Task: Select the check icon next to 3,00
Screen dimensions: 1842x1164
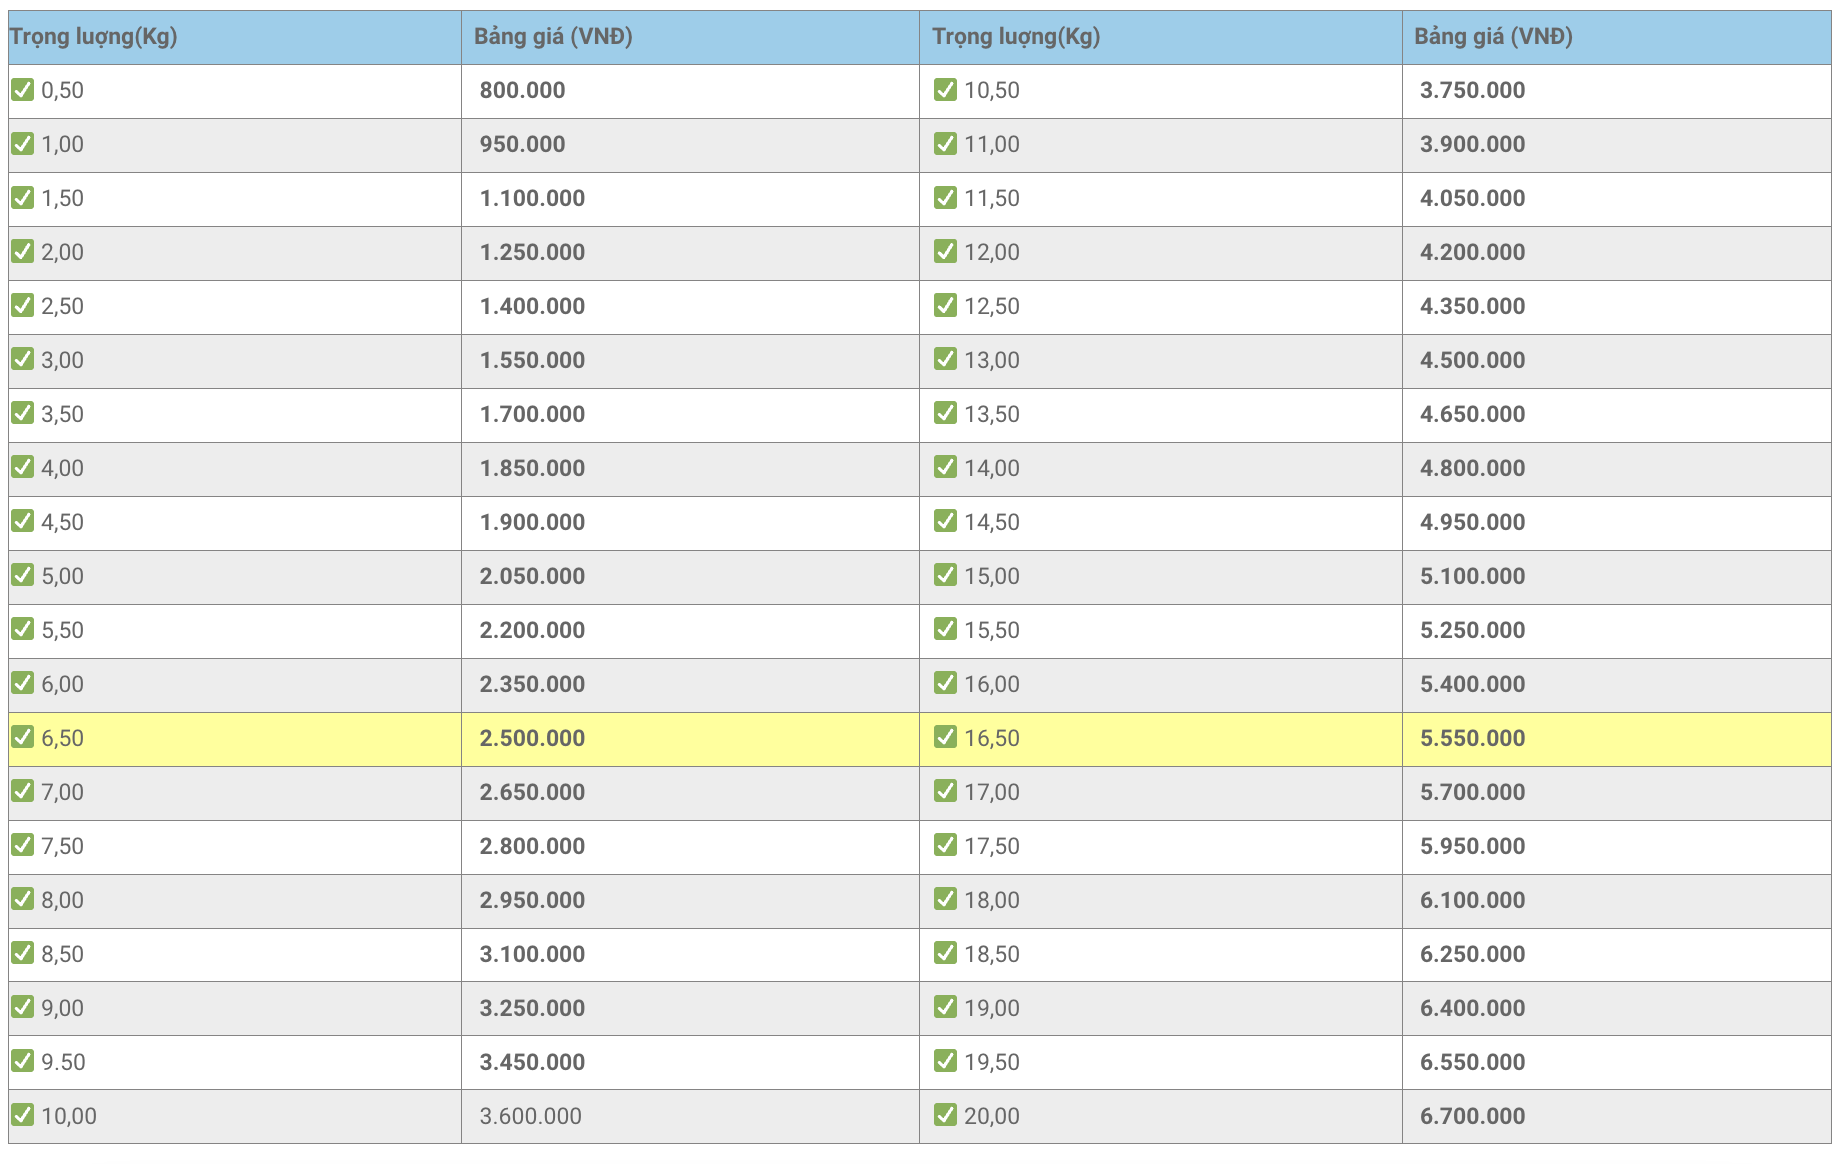Action: click(22, 360)
